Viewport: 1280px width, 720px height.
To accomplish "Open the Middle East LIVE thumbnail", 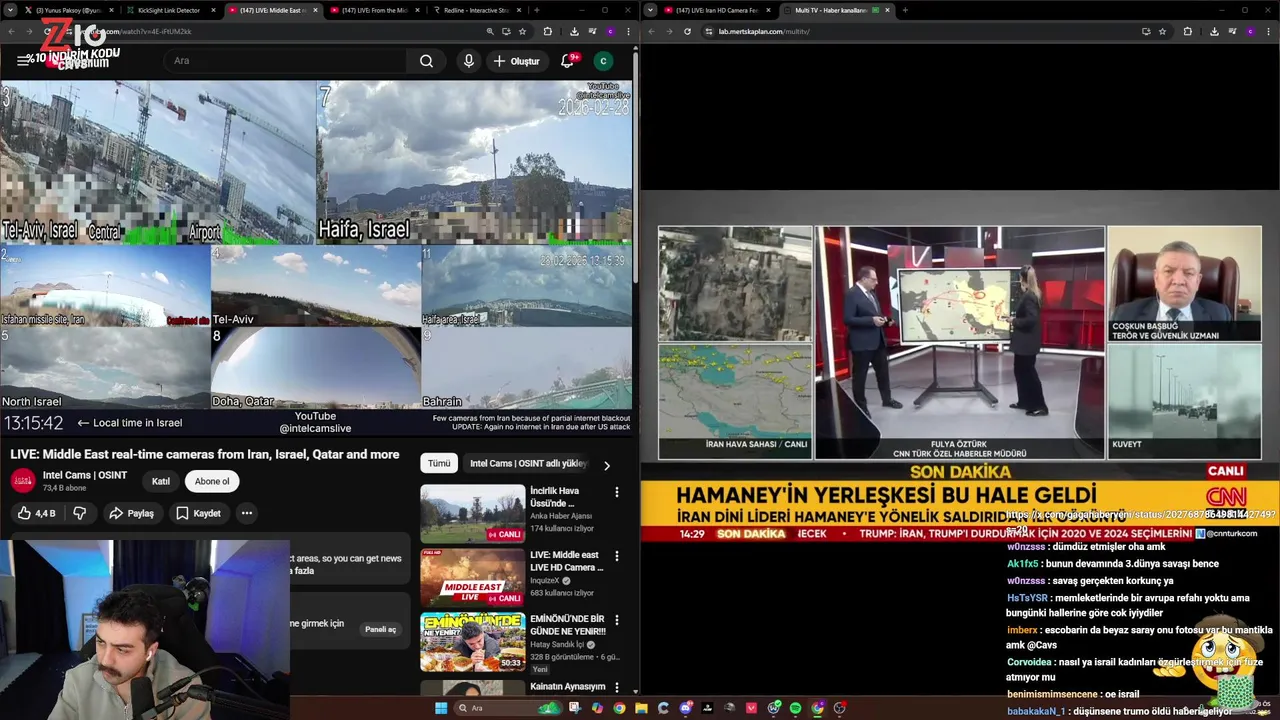I will click(472, 578).
